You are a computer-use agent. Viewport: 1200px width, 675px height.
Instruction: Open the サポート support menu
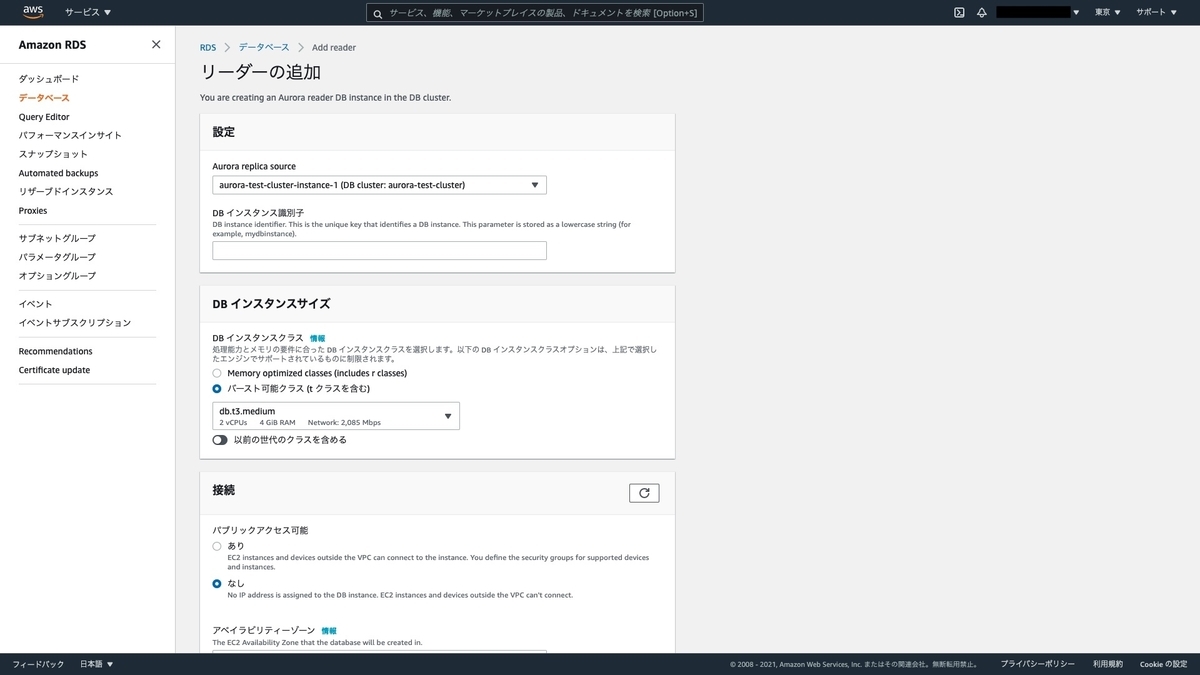point(1155,12)
